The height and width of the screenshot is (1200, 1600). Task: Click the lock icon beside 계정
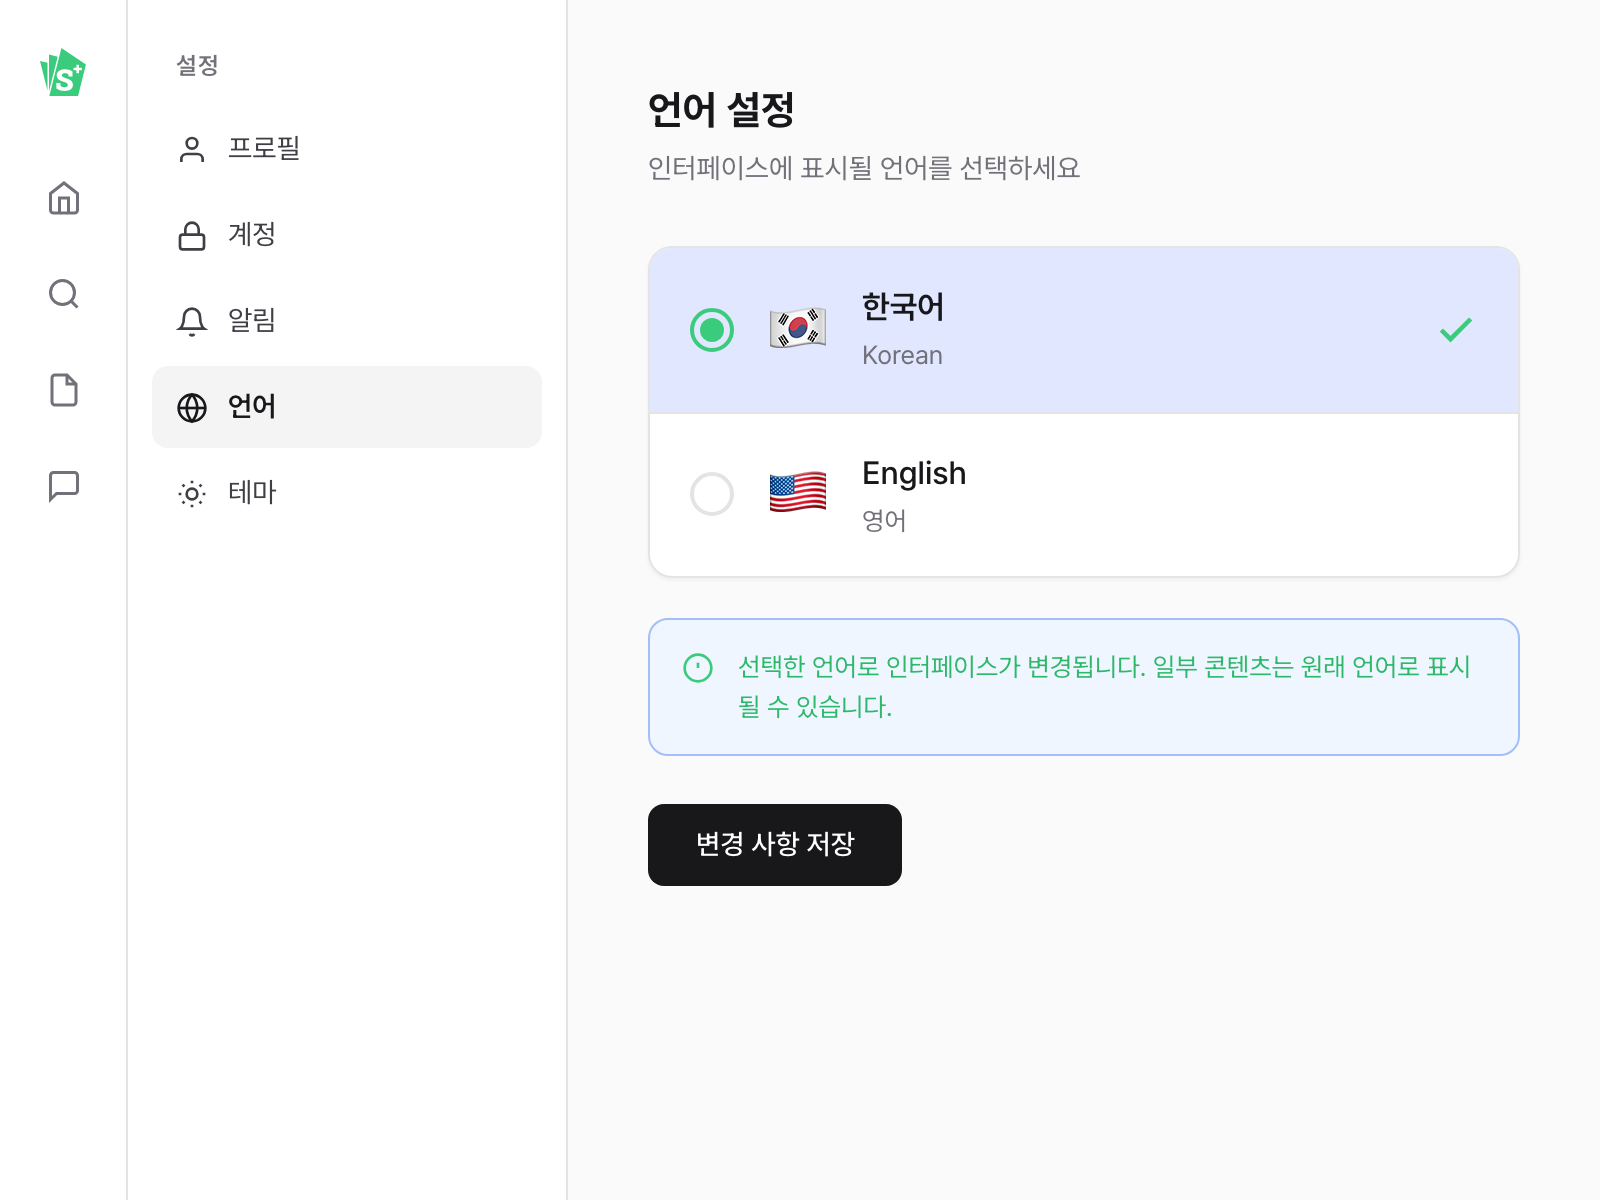coord(191,236)
